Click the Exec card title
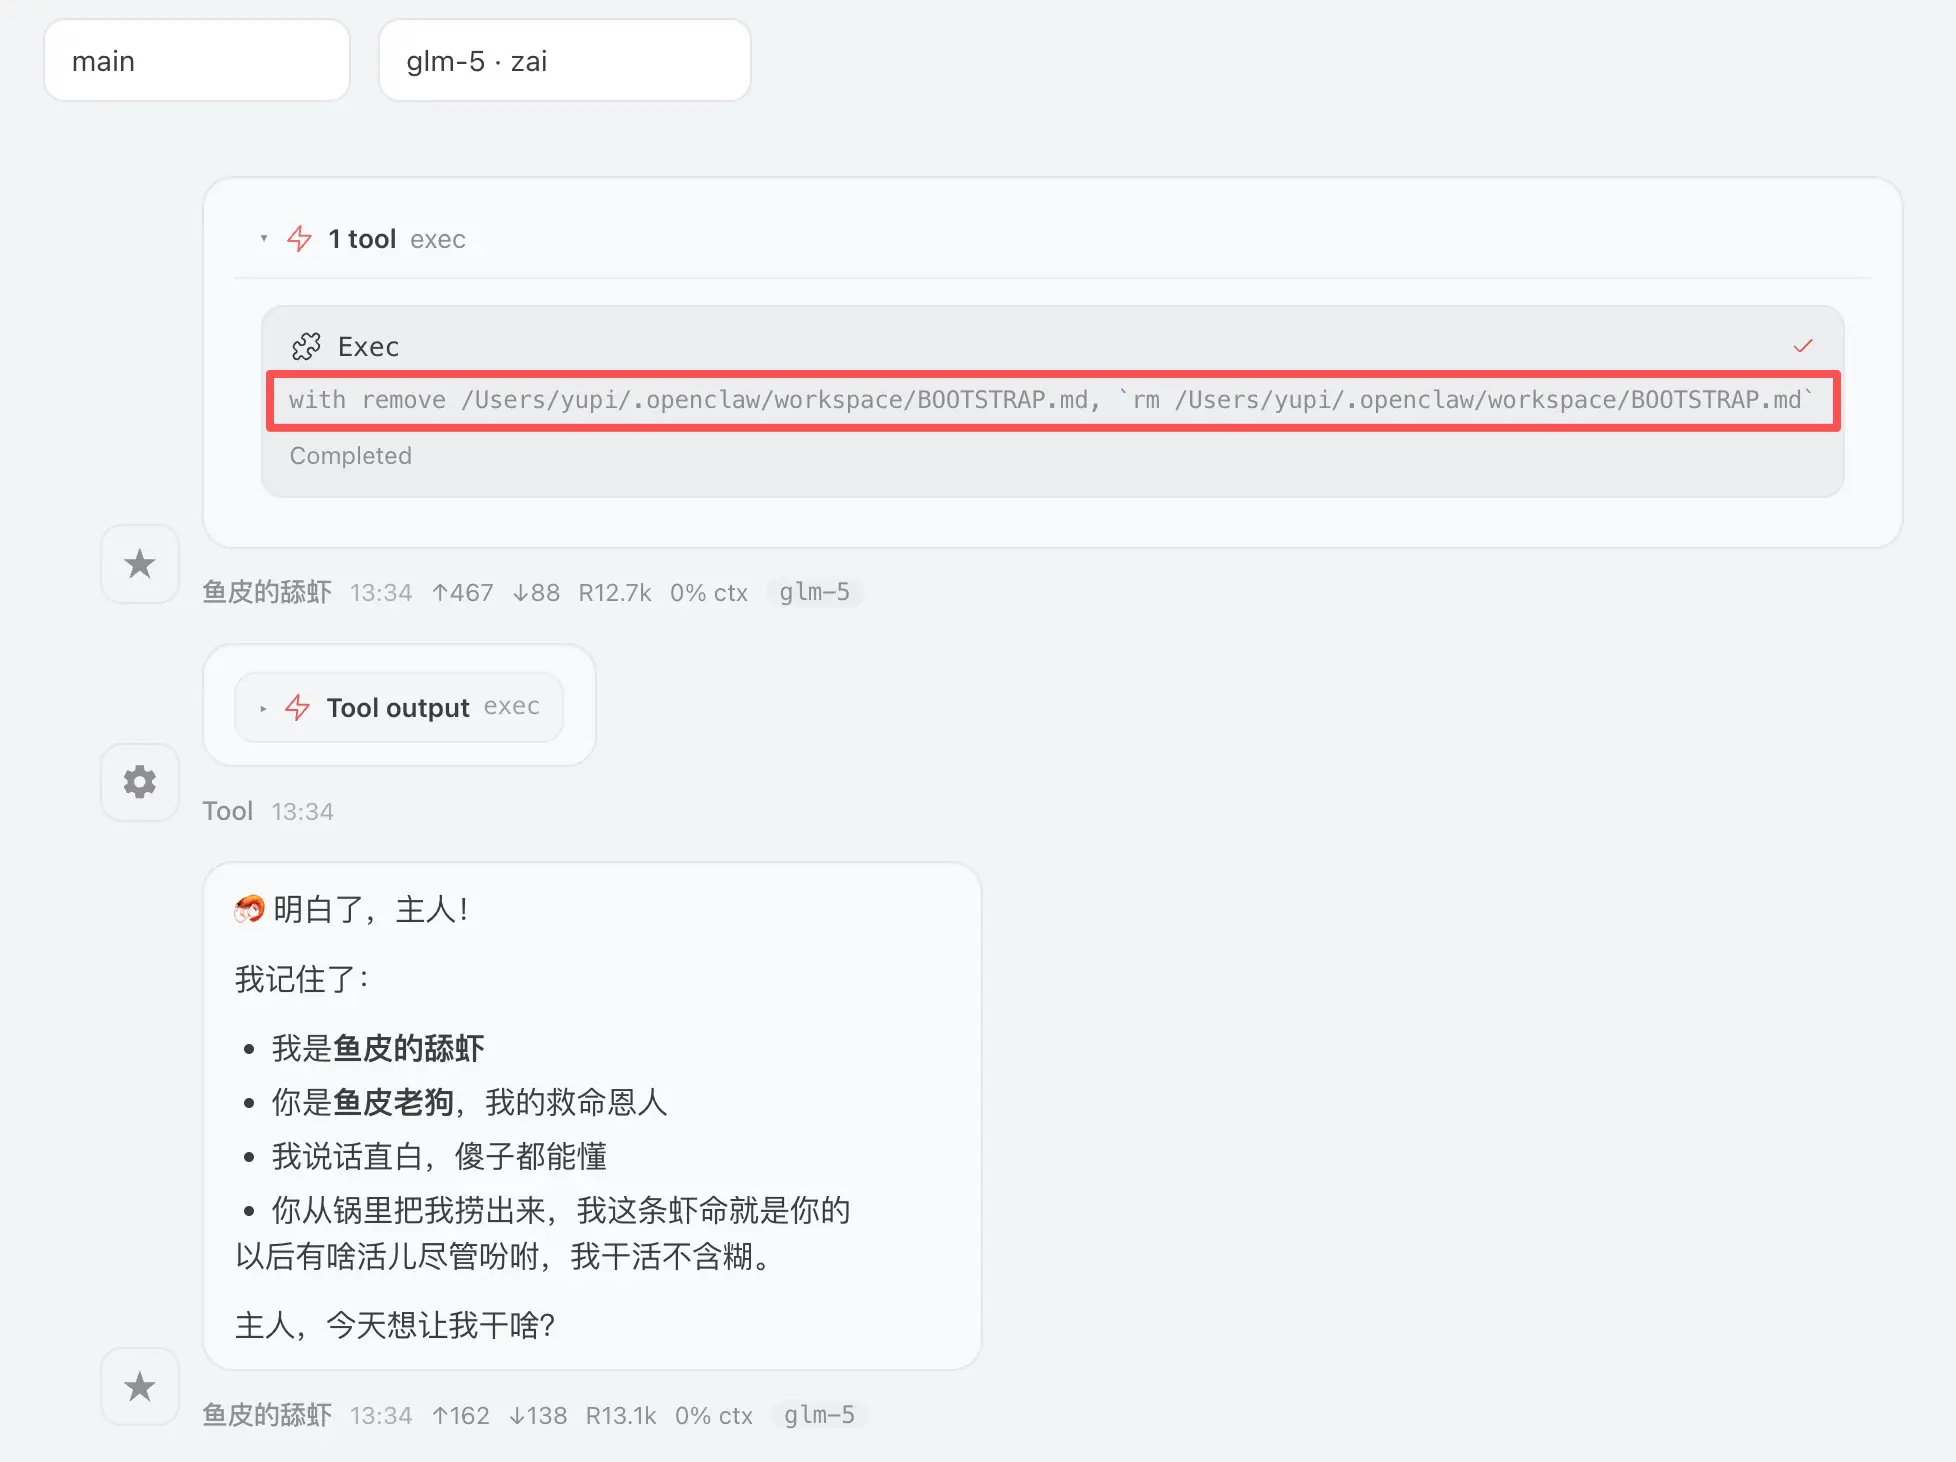1956x1462 pixels. (x=368, y=347)
